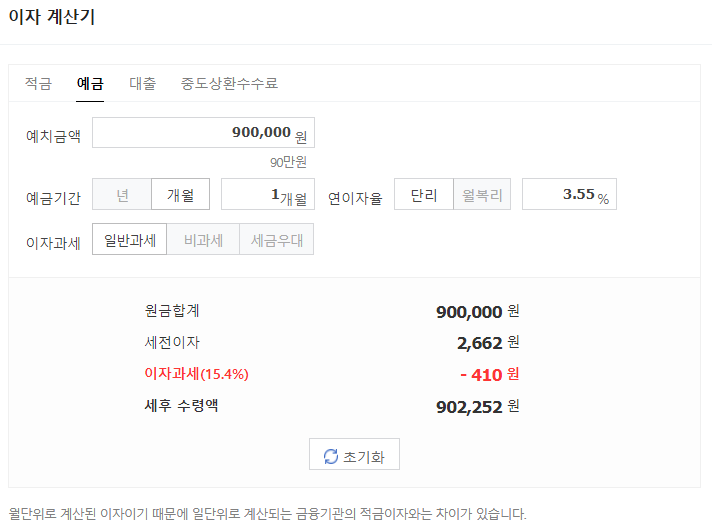Click the 원금합계 label
Viewport: 712px width, 526px height.
tap(172, 311)
